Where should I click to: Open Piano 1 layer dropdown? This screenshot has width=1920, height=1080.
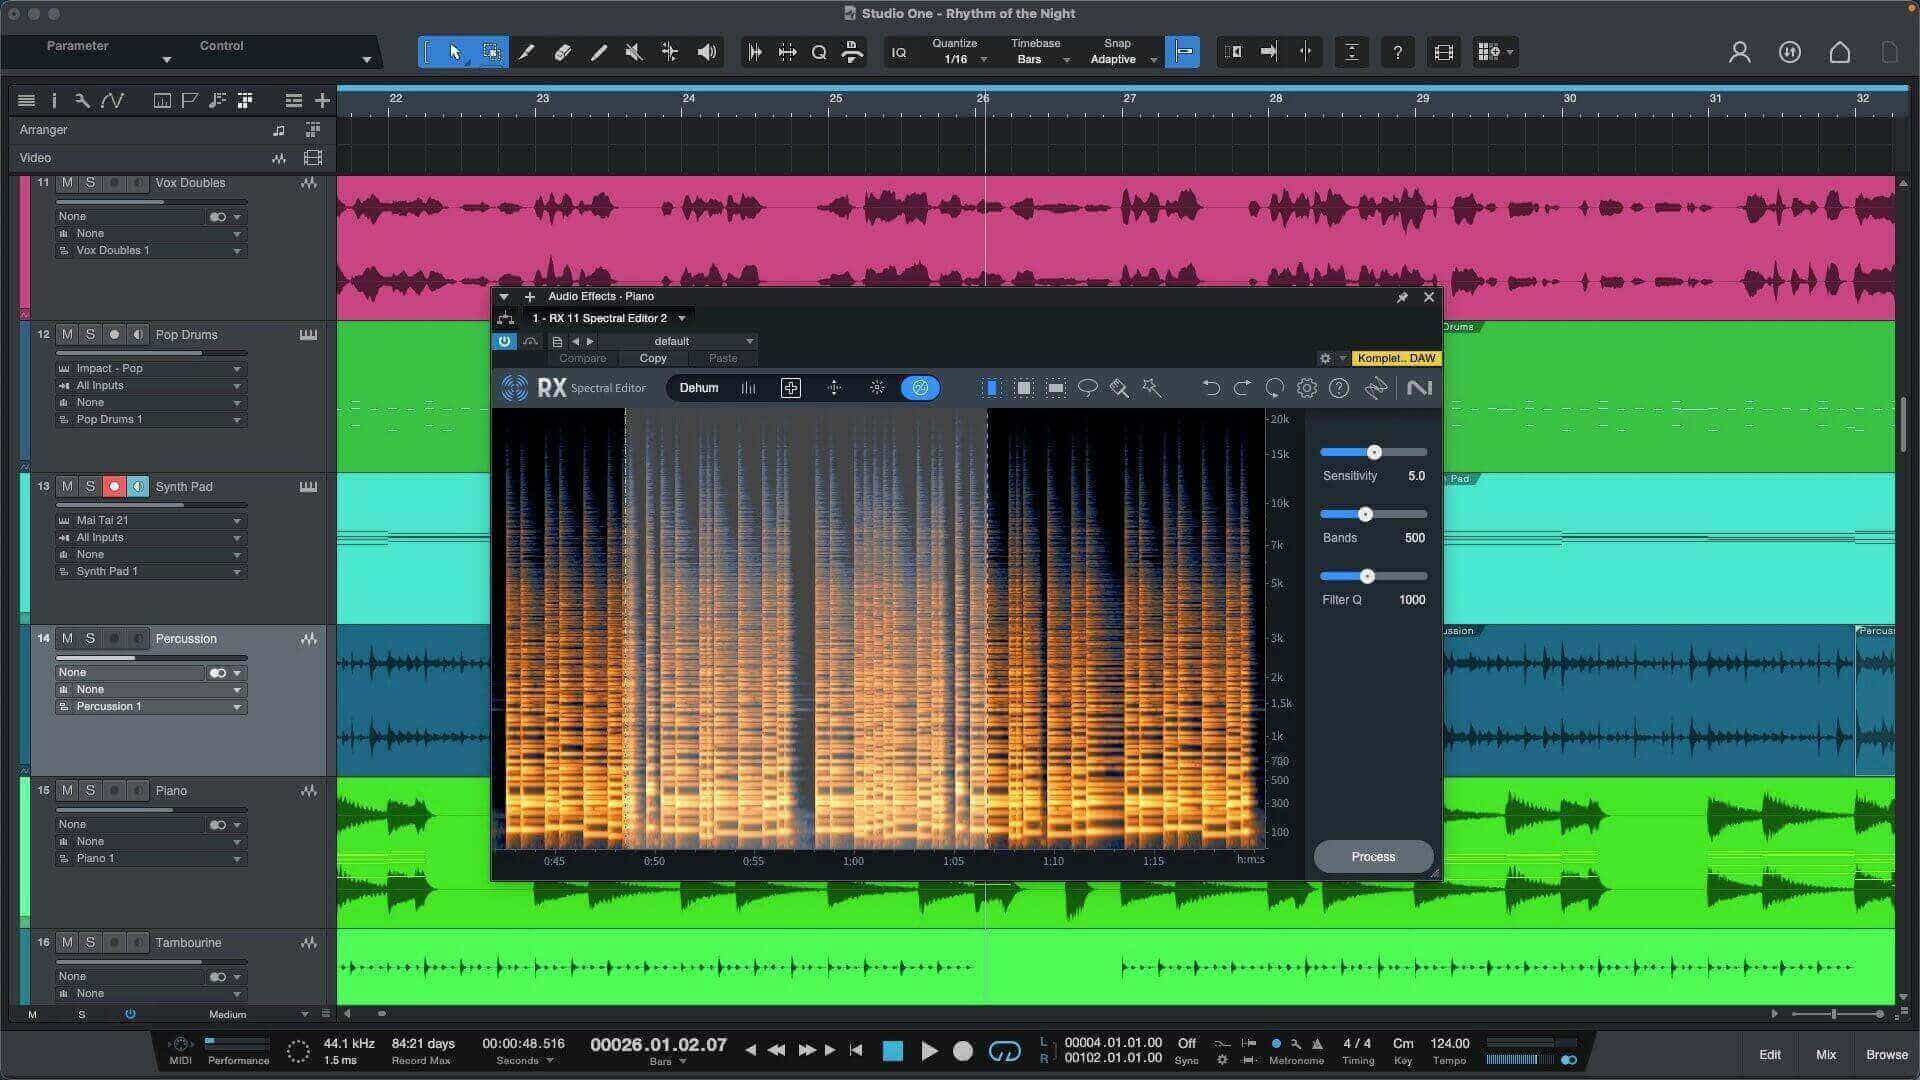[151, 859]
